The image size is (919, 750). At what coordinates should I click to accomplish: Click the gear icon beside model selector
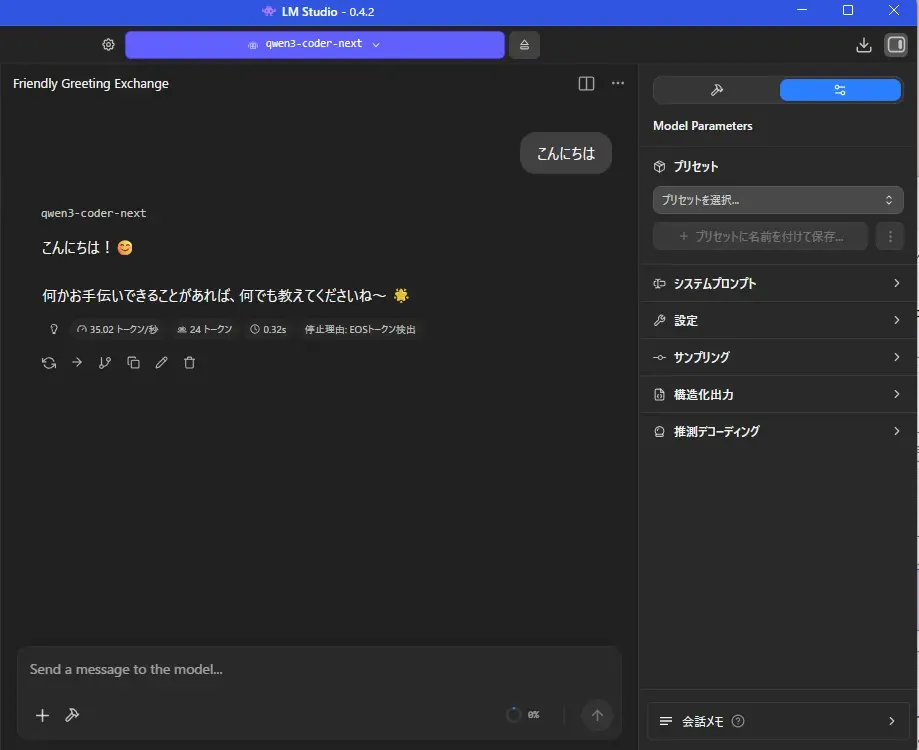pyautogui.click(x=108, y=45)
